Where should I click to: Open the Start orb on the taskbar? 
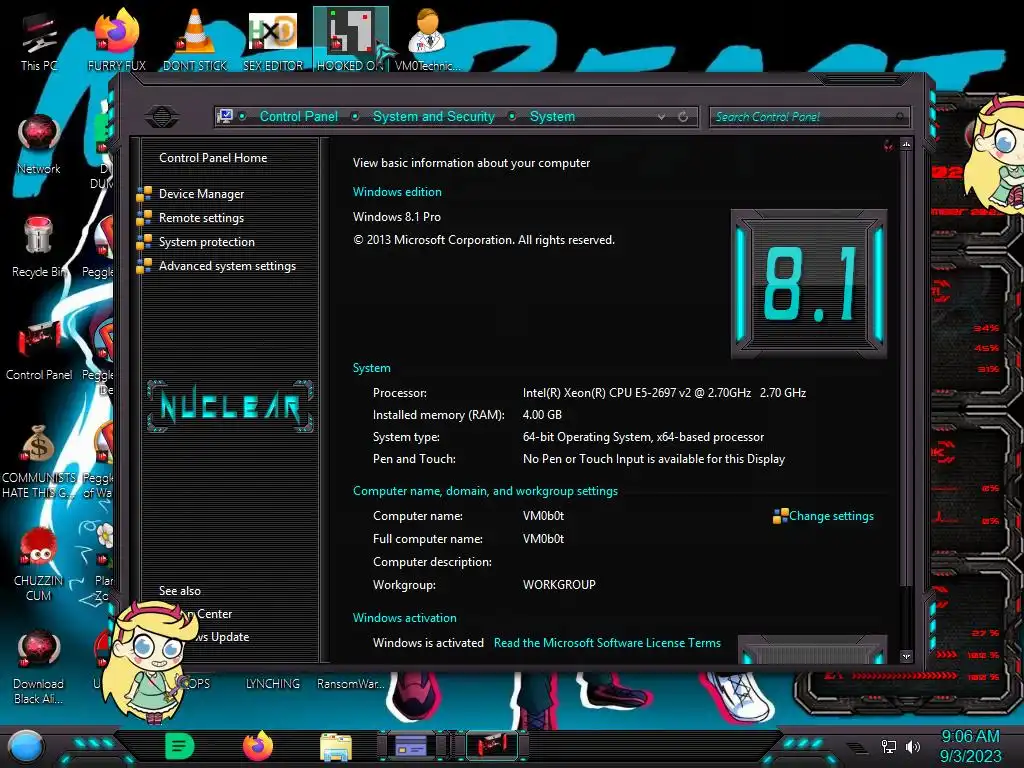click(25, 746)
